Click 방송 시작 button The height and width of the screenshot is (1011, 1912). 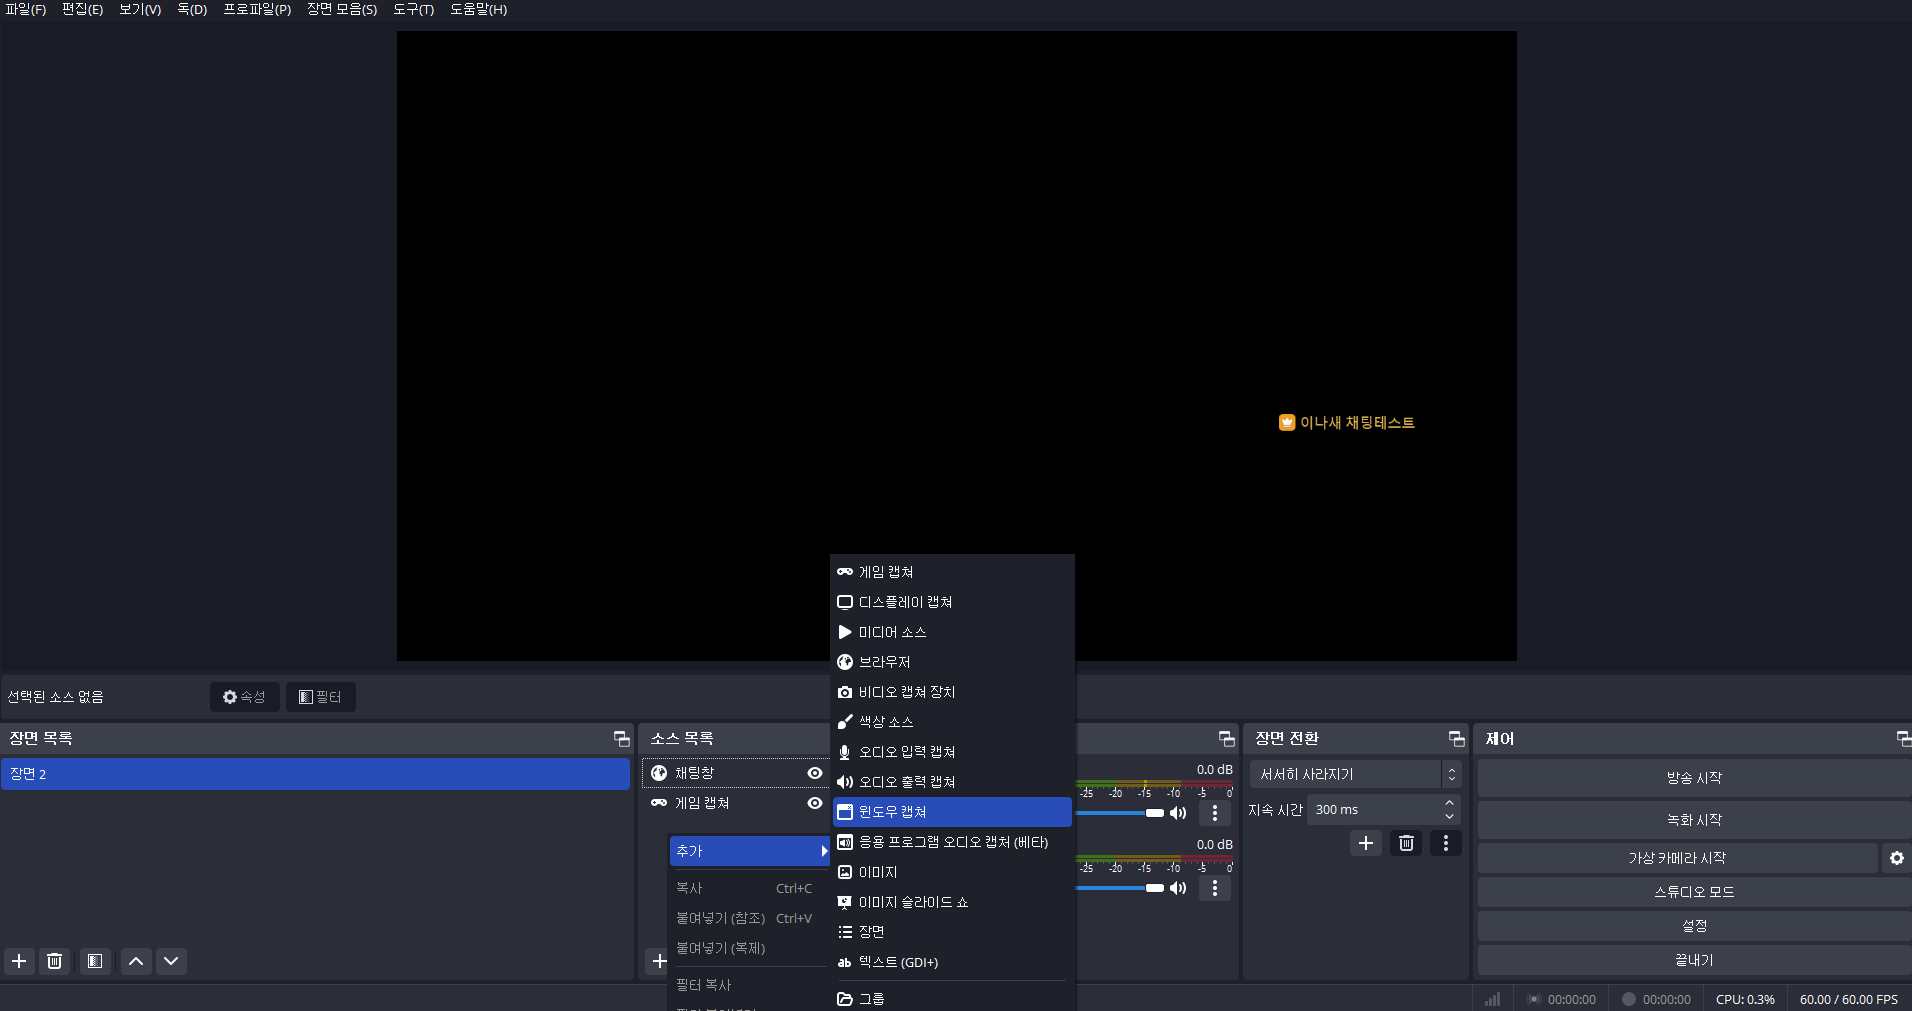tap(1694, 778)
